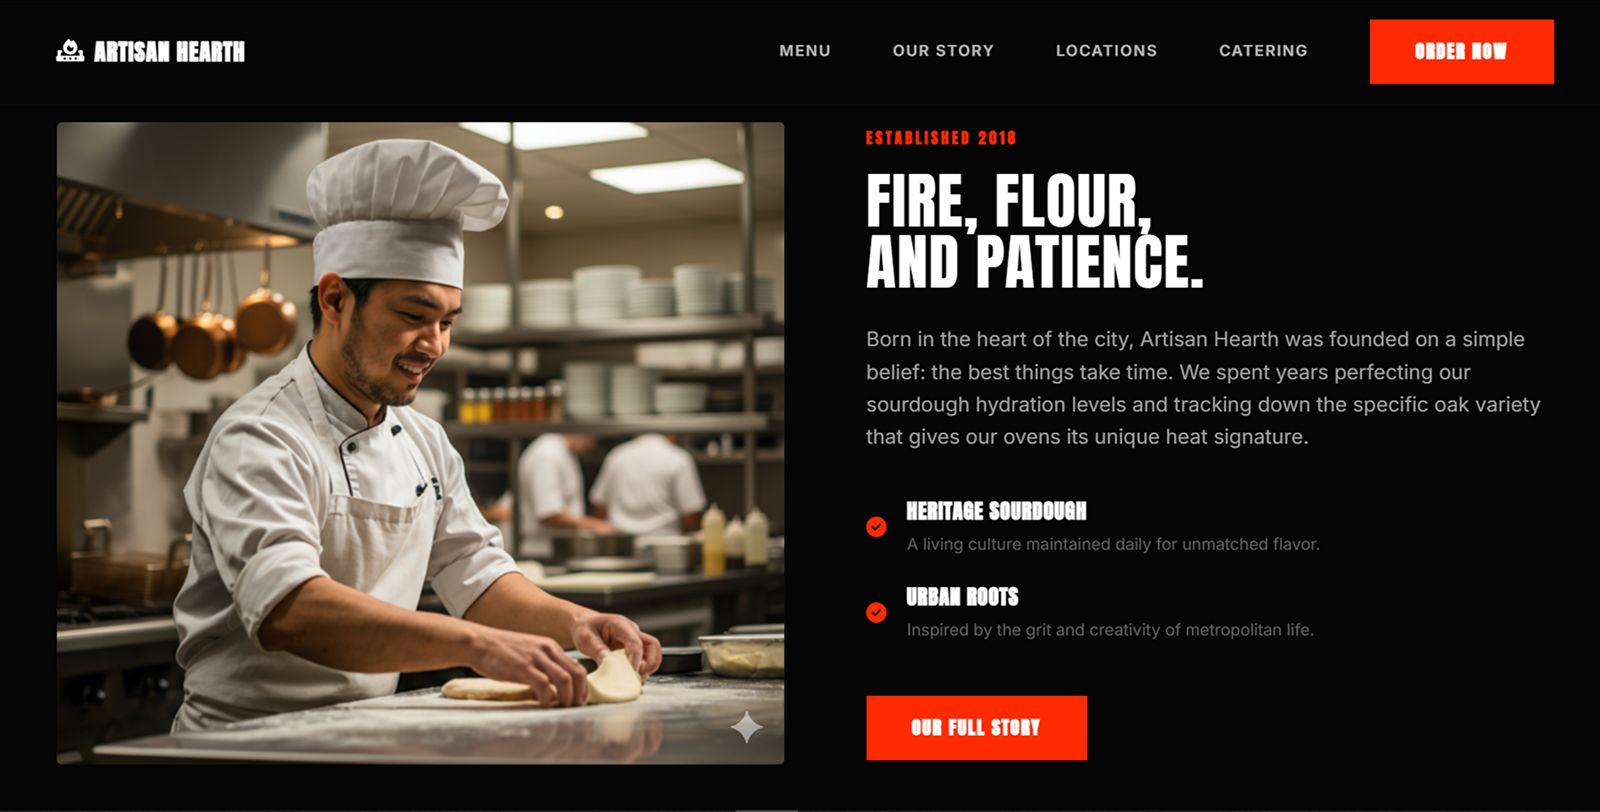Click the Artisan Hearth oven logo icon
The image size is (1600, 812).
pyautogui.click(x=70, y=51)
